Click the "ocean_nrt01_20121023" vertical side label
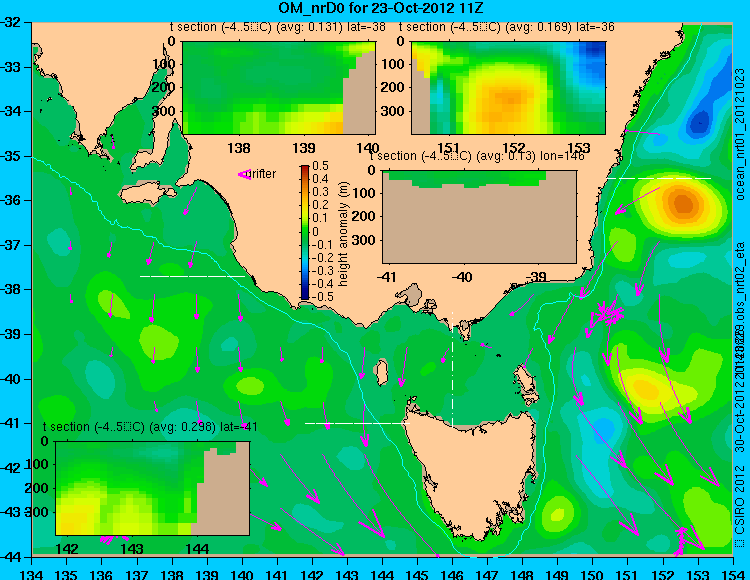This screenshot has width=750, height=580. pos(740,134)
